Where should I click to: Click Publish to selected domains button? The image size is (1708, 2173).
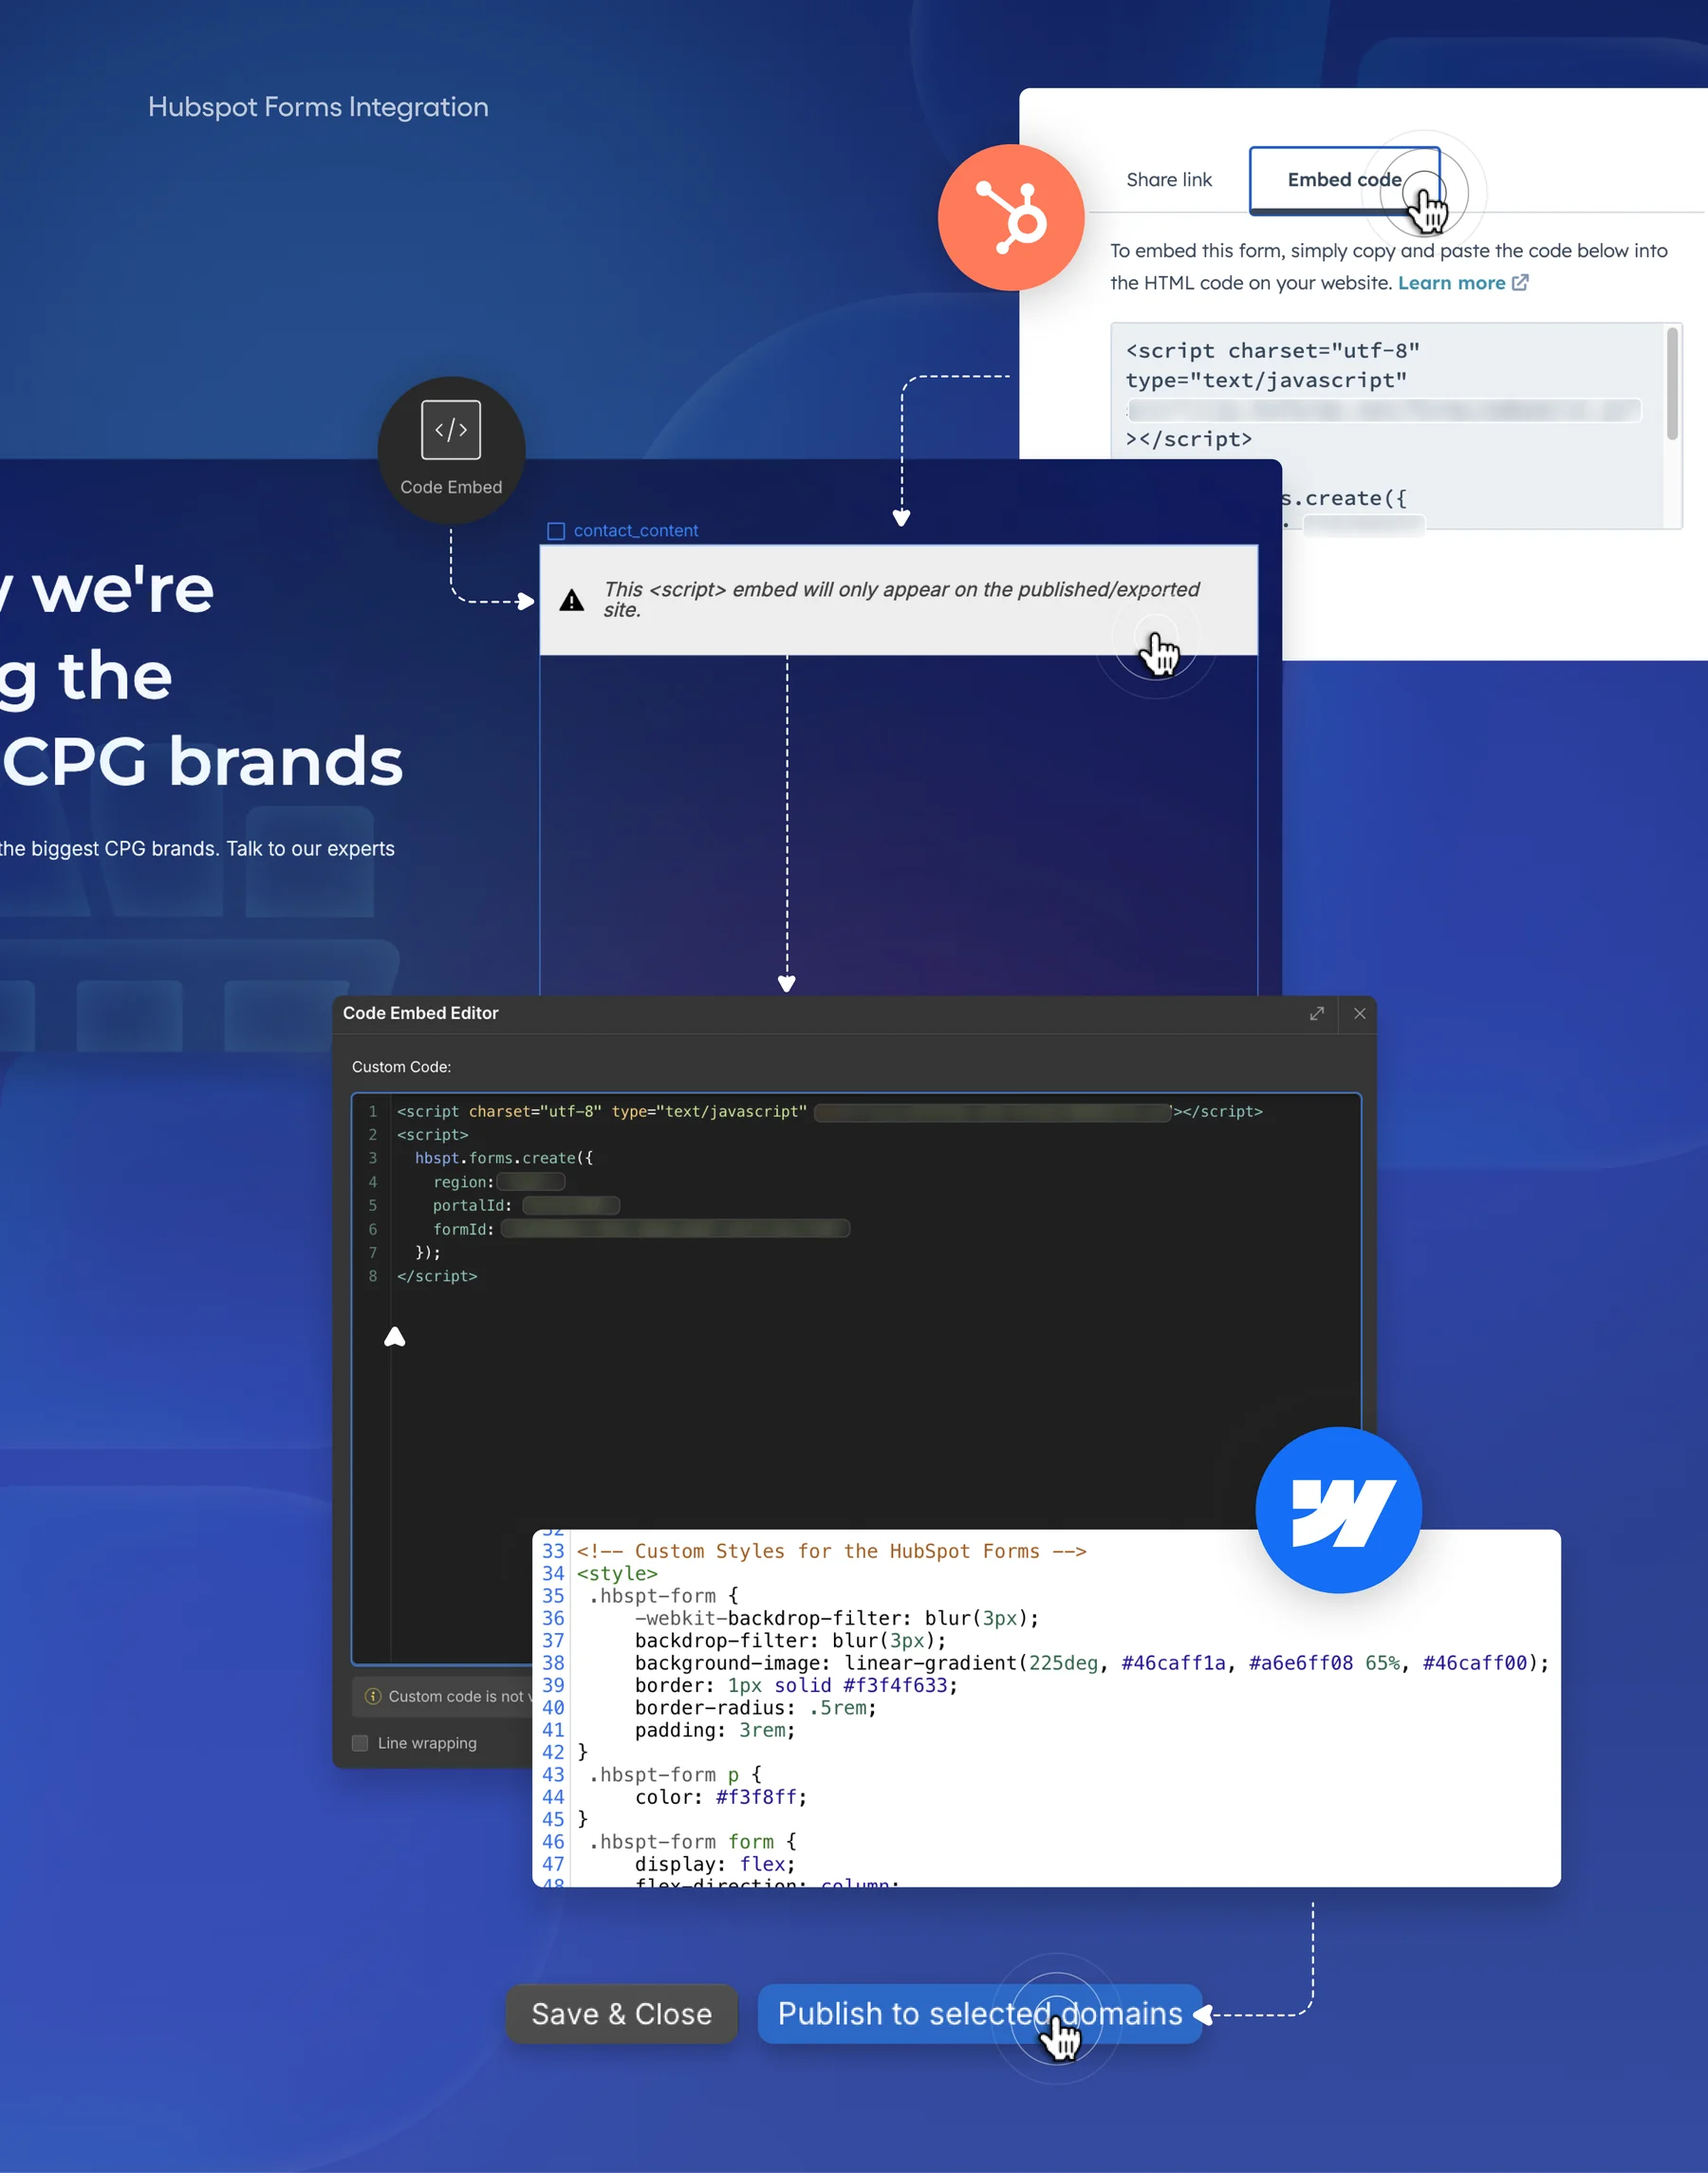[x=980, y=2014]
